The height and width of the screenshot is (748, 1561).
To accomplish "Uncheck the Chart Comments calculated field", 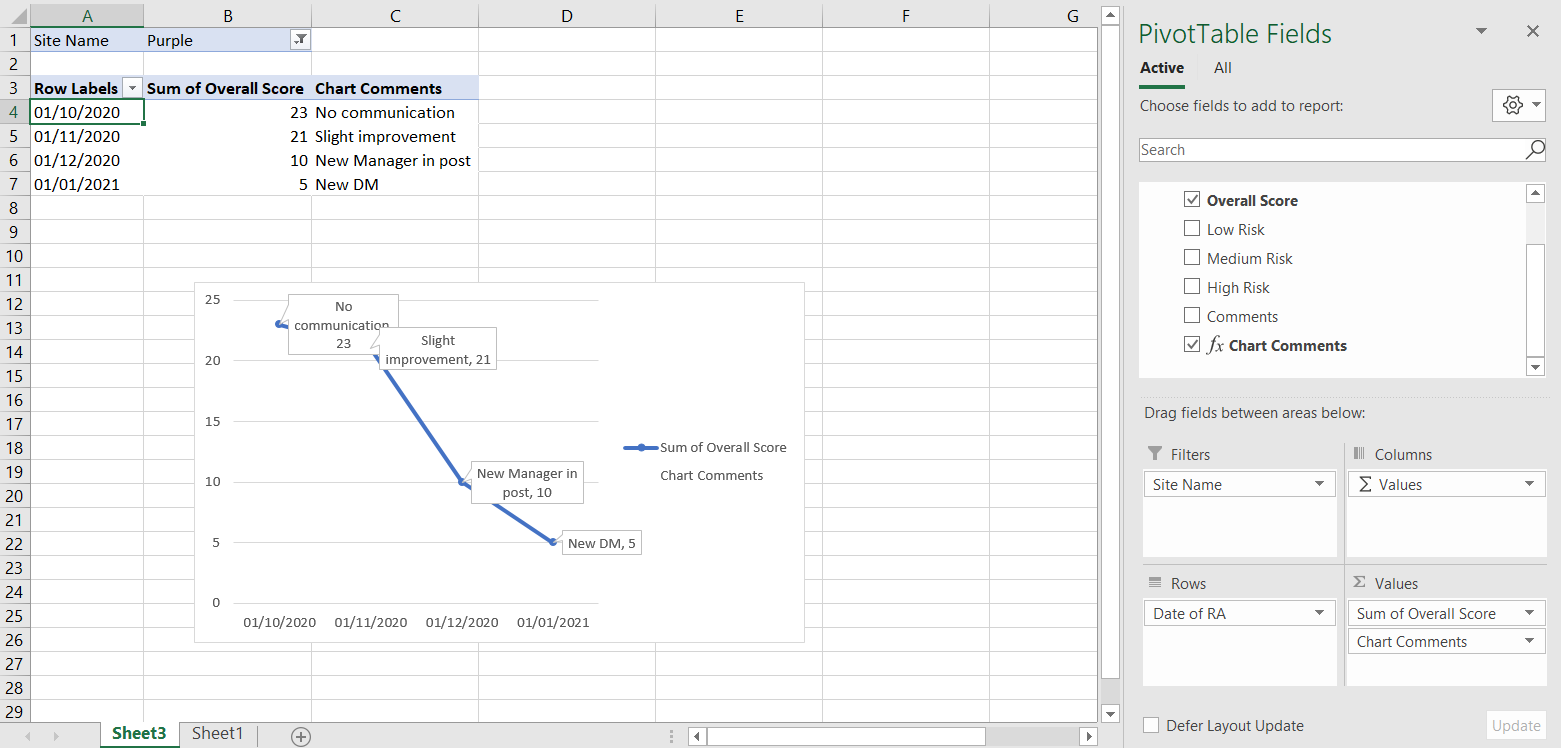I will tap(1192, 345).
